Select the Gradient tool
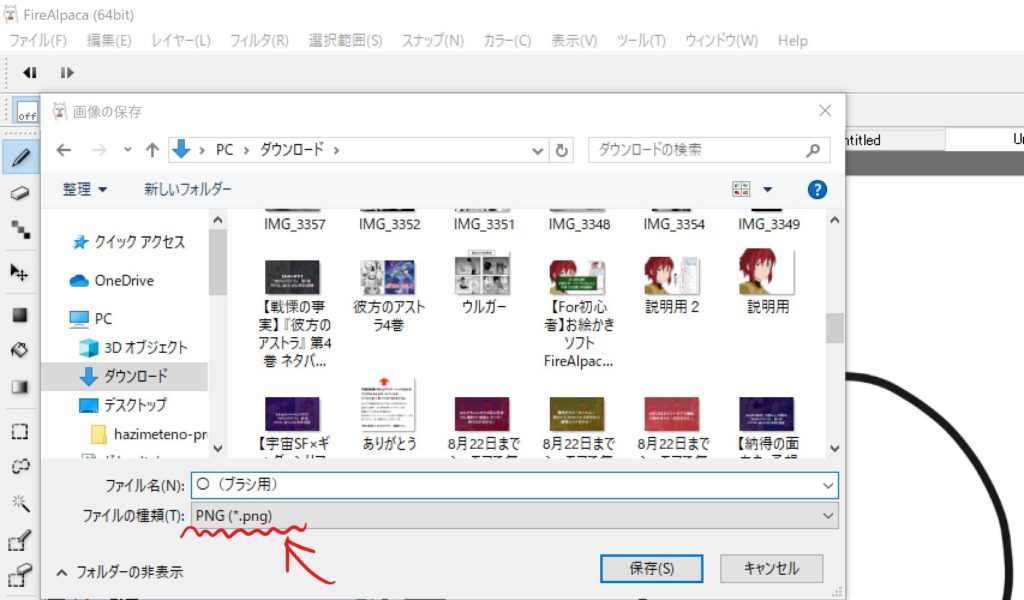Viewport: 1024px width, 600px height. (x=20, y=388)
